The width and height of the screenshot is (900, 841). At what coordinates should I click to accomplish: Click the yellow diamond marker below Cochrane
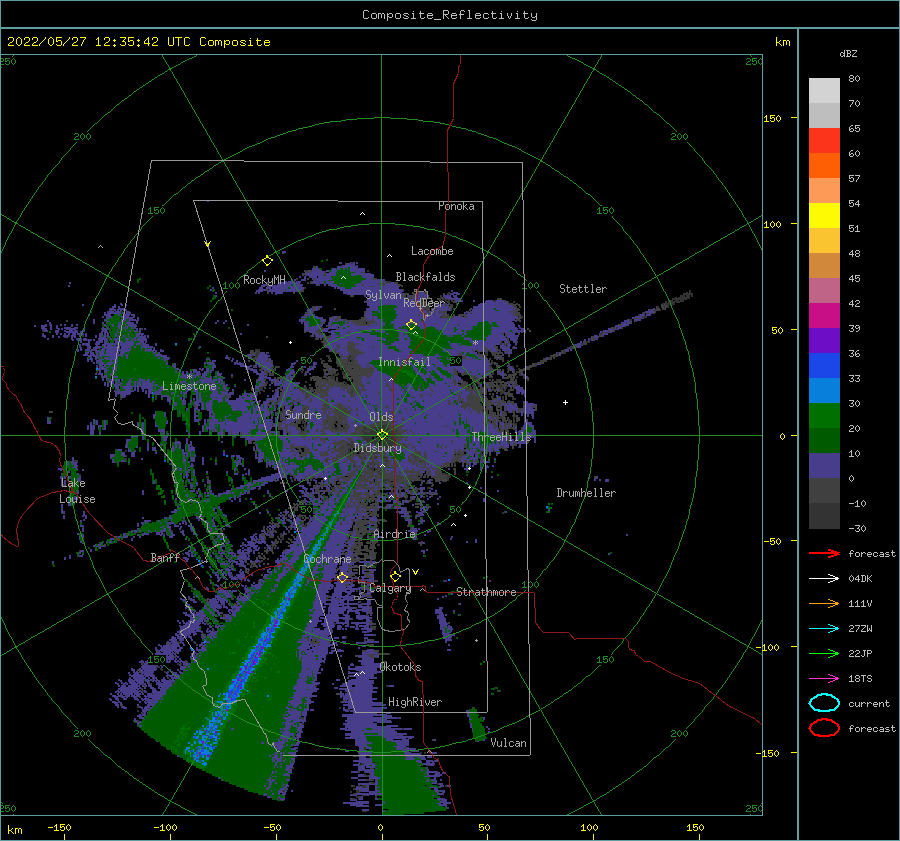342,577
